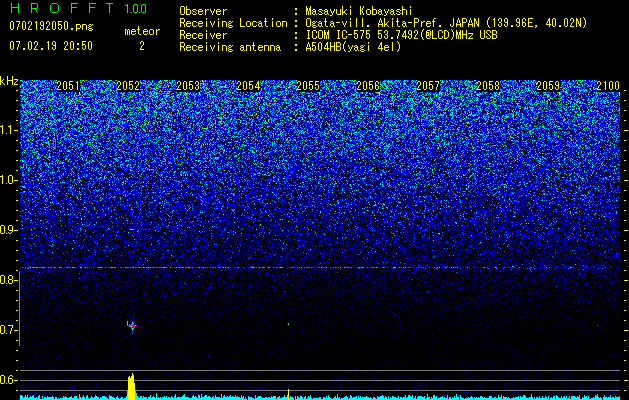Select observer name Masayuki Kobayashi

pos(358,12)
